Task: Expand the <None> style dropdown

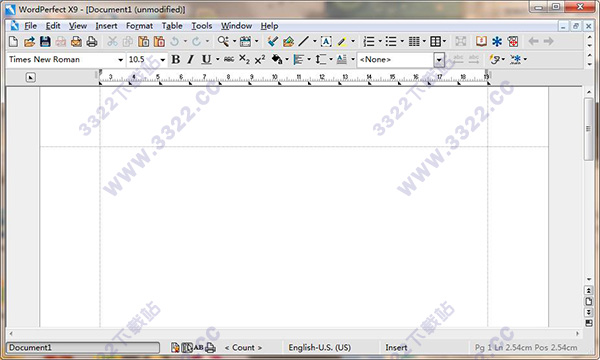Action: click(439, 60)
